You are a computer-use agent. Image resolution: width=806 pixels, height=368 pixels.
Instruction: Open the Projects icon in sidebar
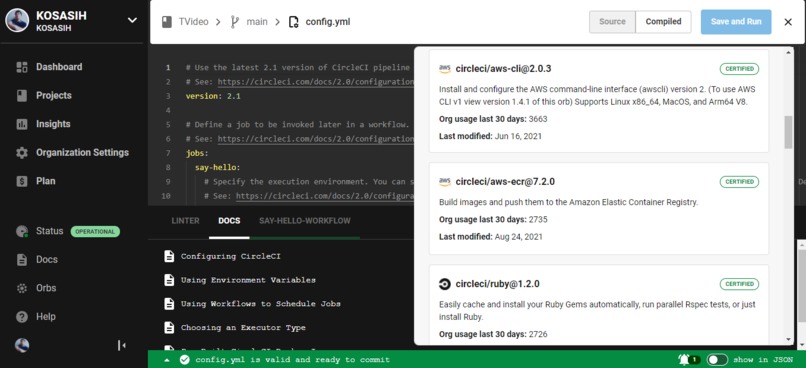pyautogui.click(x=22, y=96)
